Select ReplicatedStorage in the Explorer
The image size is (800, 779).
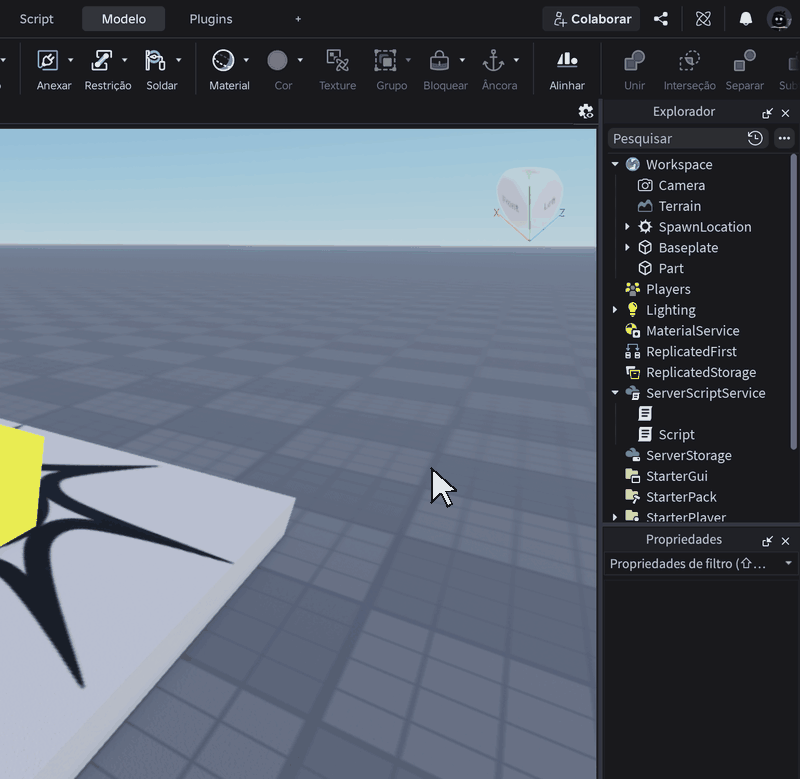tap(701, 372)
